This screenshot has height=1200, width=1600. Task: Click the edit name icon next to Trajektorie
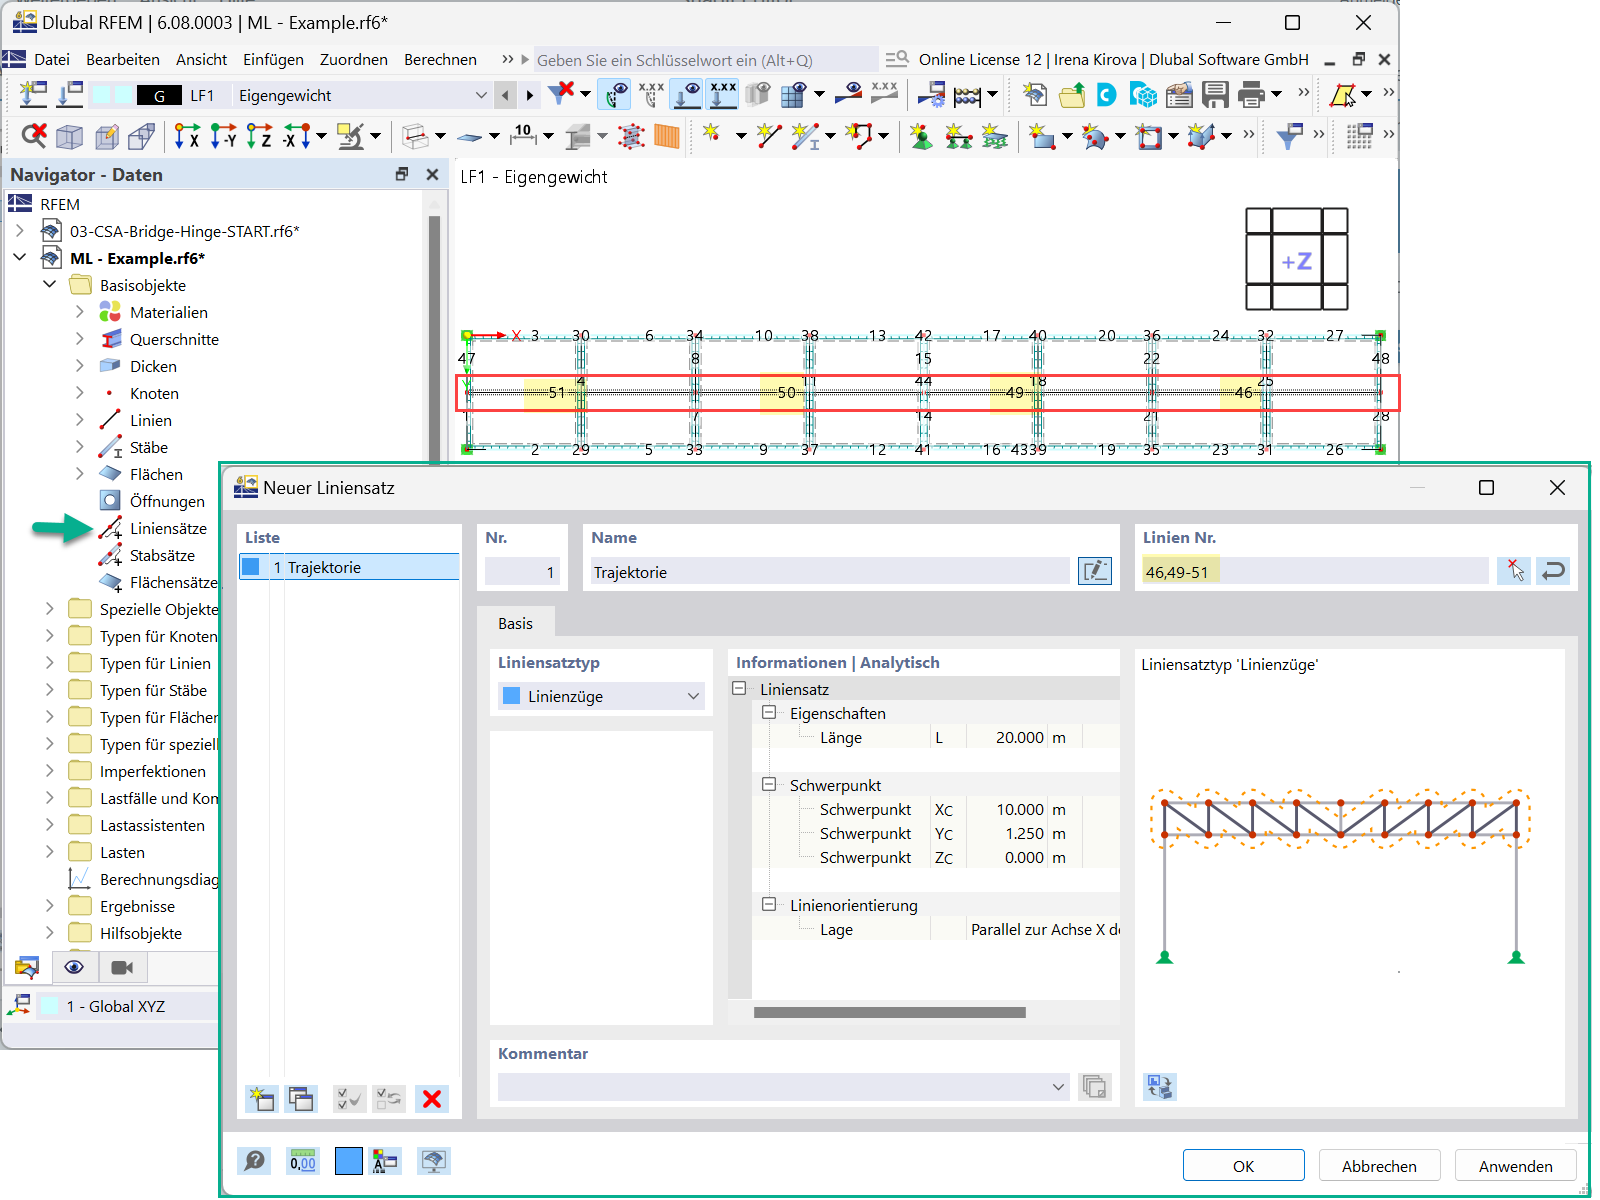[1095, 571]
